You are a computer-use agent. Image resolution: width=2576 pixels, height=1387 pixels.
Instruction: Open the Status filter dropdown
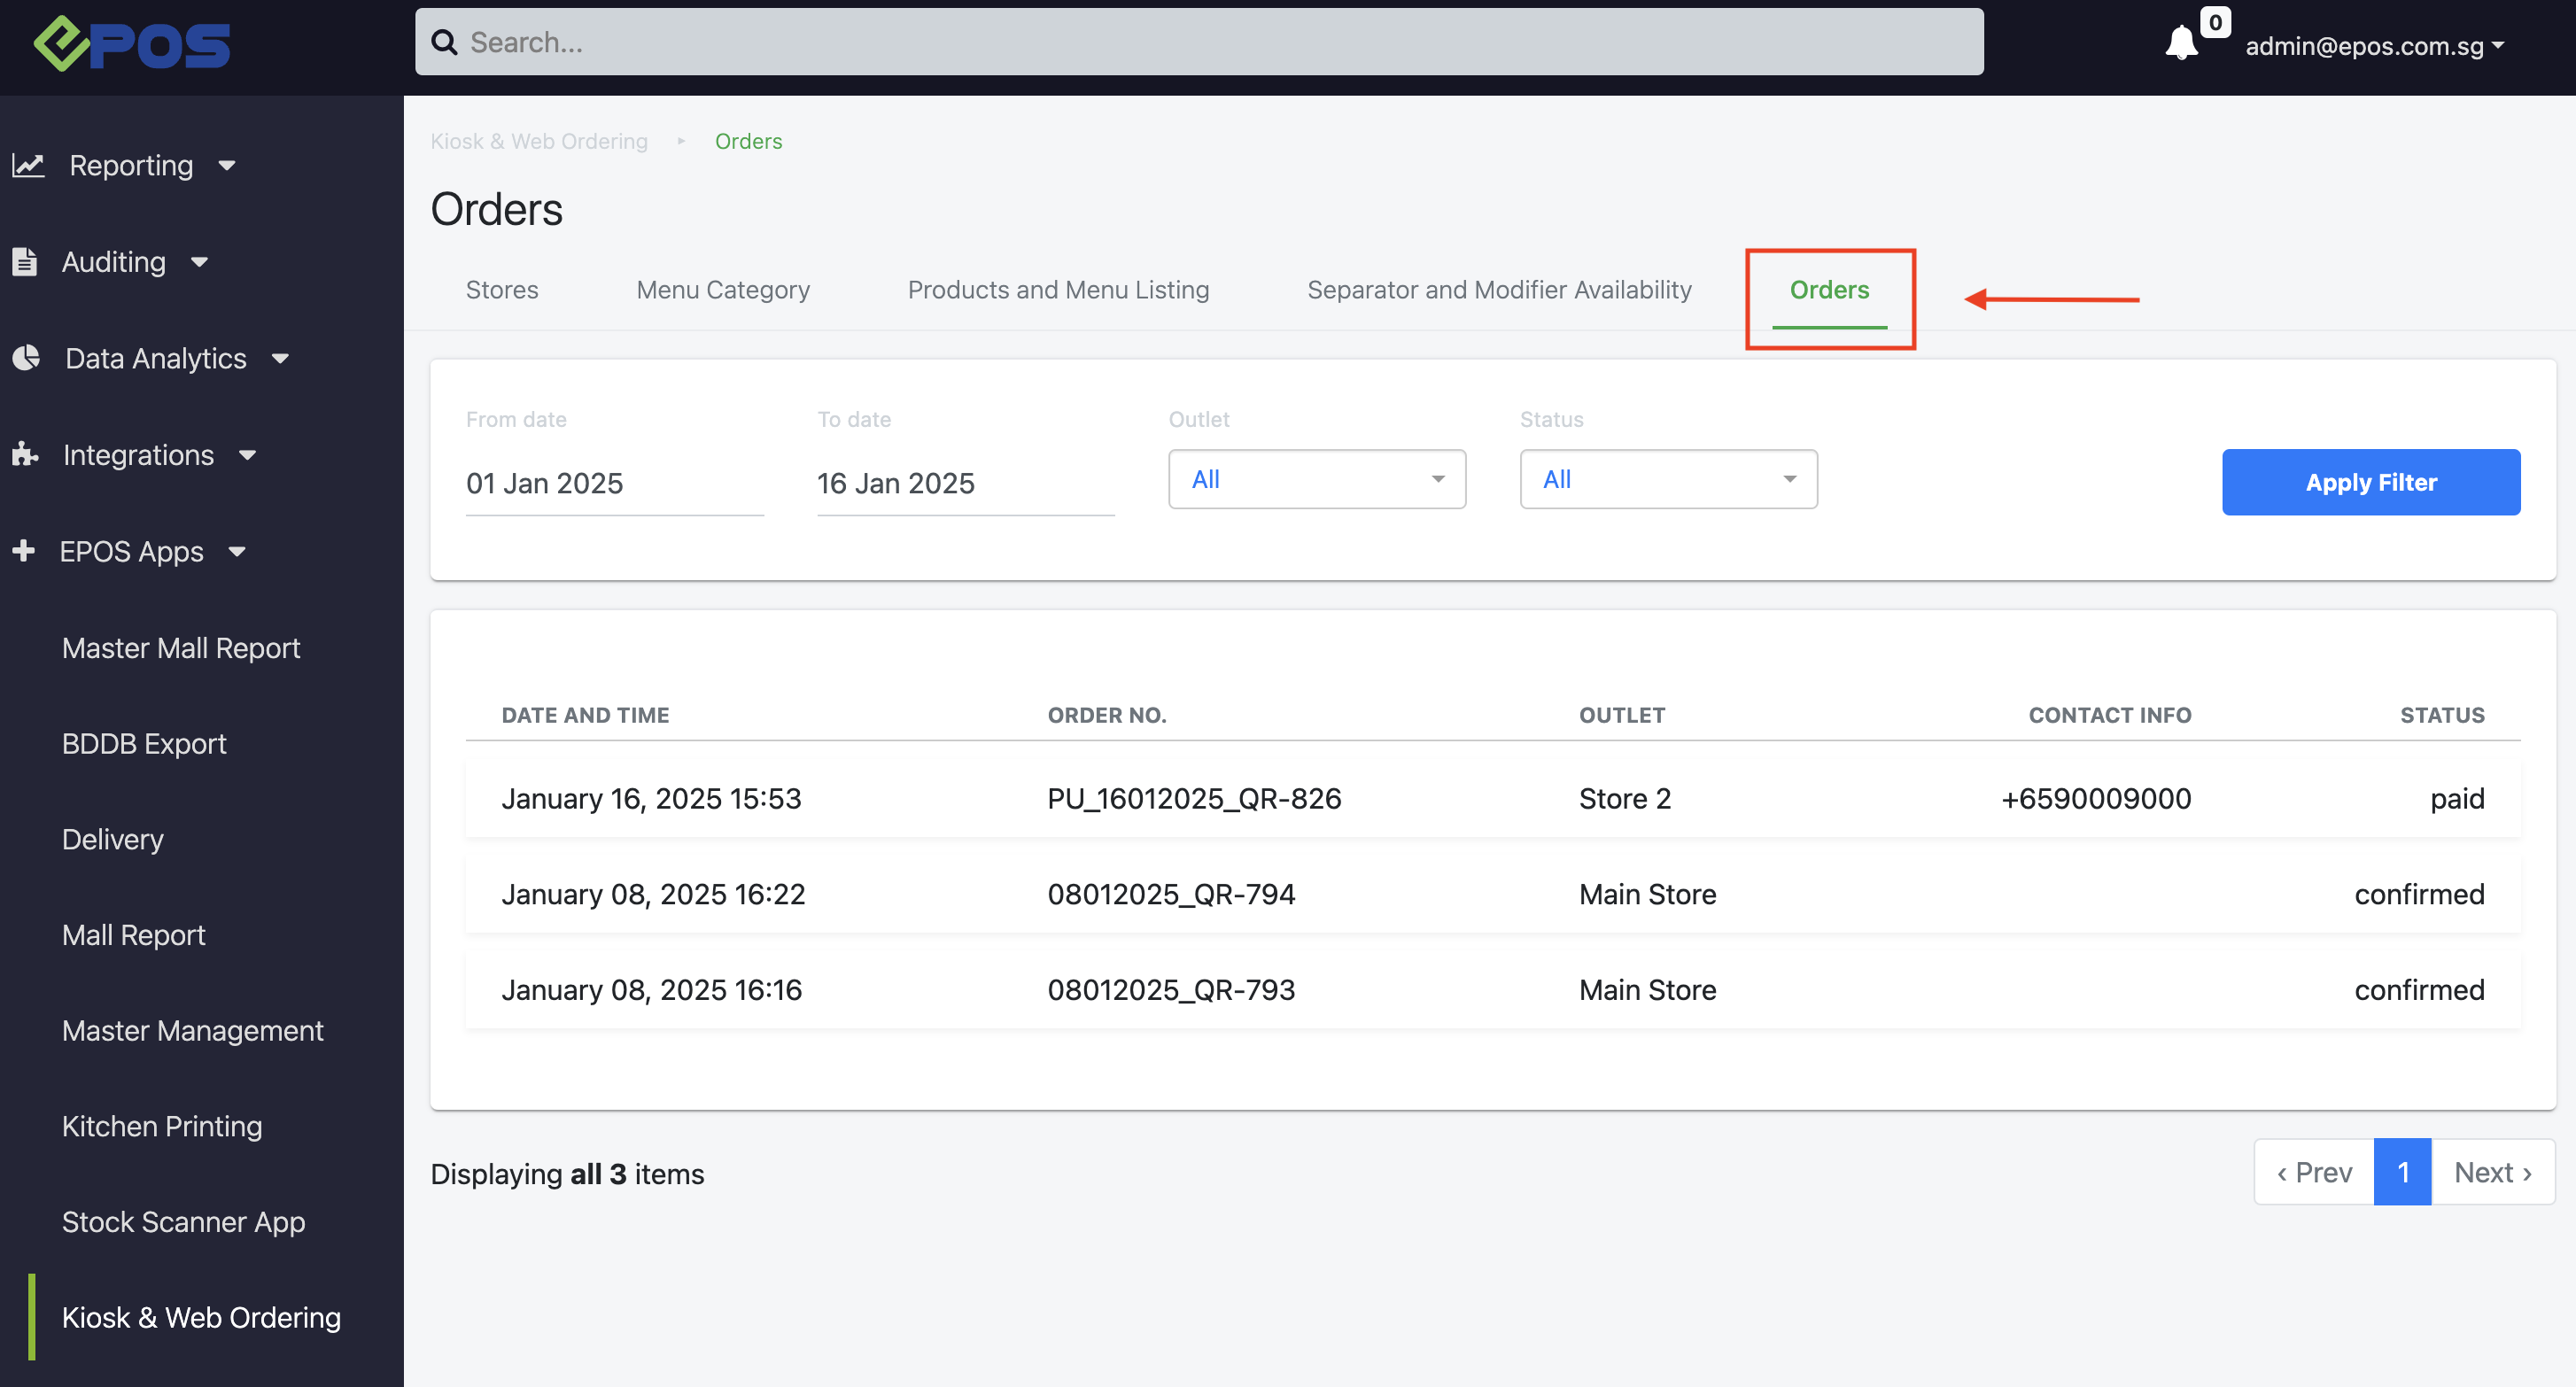(1668, 479)
